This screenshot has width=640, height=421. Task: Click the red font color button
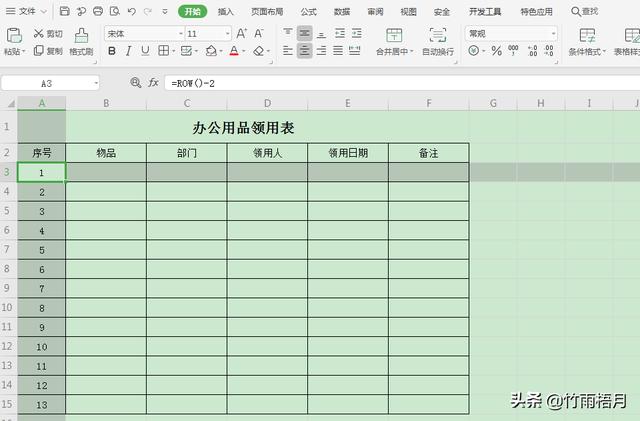[x=234, y=51]
